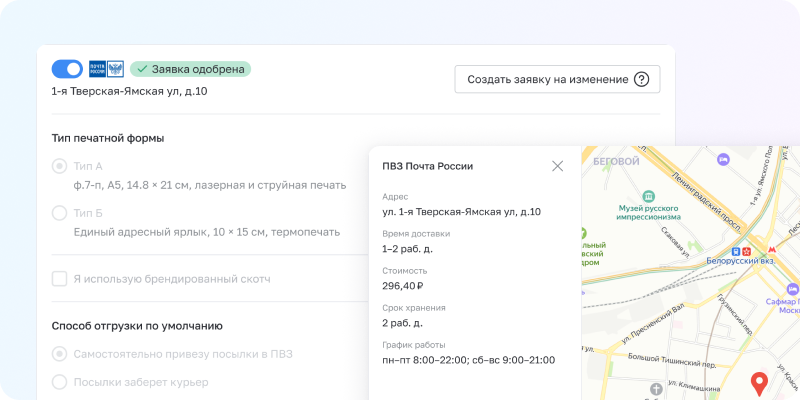Screen dimensions: 800x400
Task: Click the Заявка одобрена status badge
Action: 190,69
